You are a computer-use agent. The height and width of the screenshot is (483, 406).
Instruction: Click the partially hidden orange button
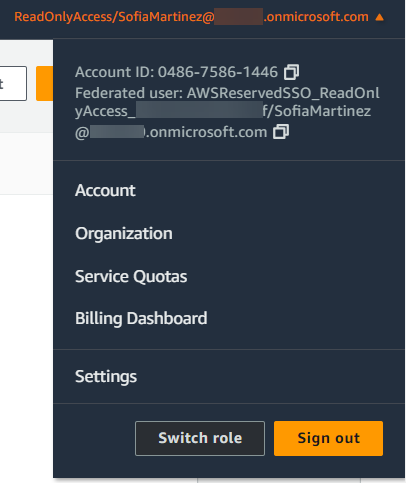44,83
